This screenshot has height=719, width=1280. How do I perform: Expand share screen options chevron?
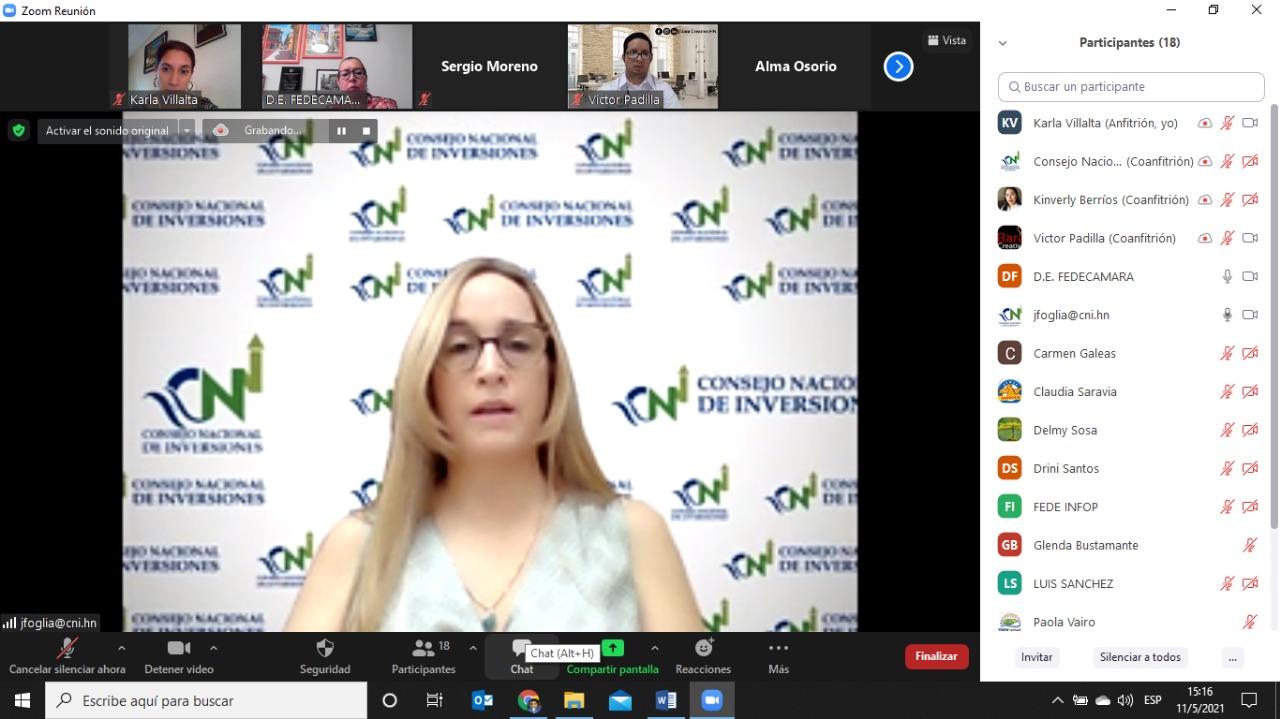pos(655,648)
